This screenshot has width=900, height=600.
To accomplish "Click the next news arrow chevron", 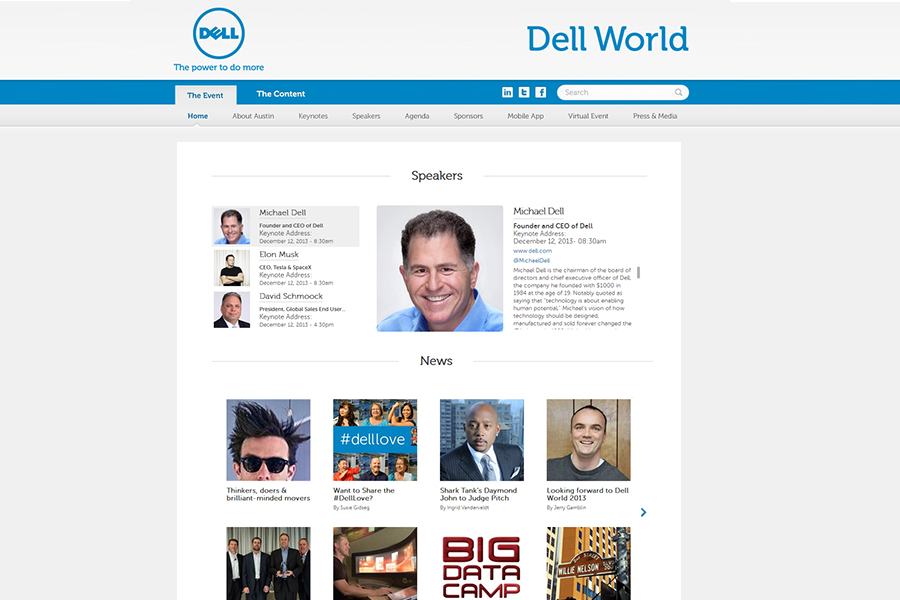I will 643,512.
